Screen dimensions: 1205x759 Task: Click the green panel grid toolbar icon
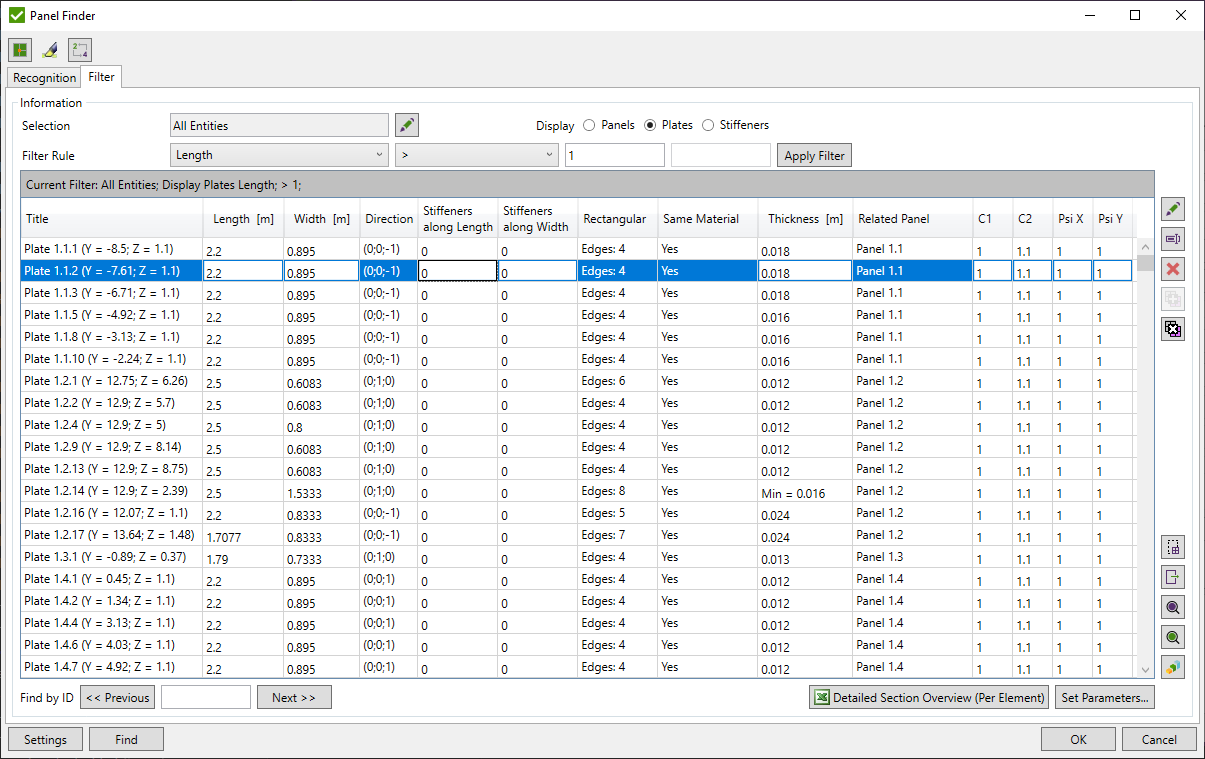(x=20, y=50)
